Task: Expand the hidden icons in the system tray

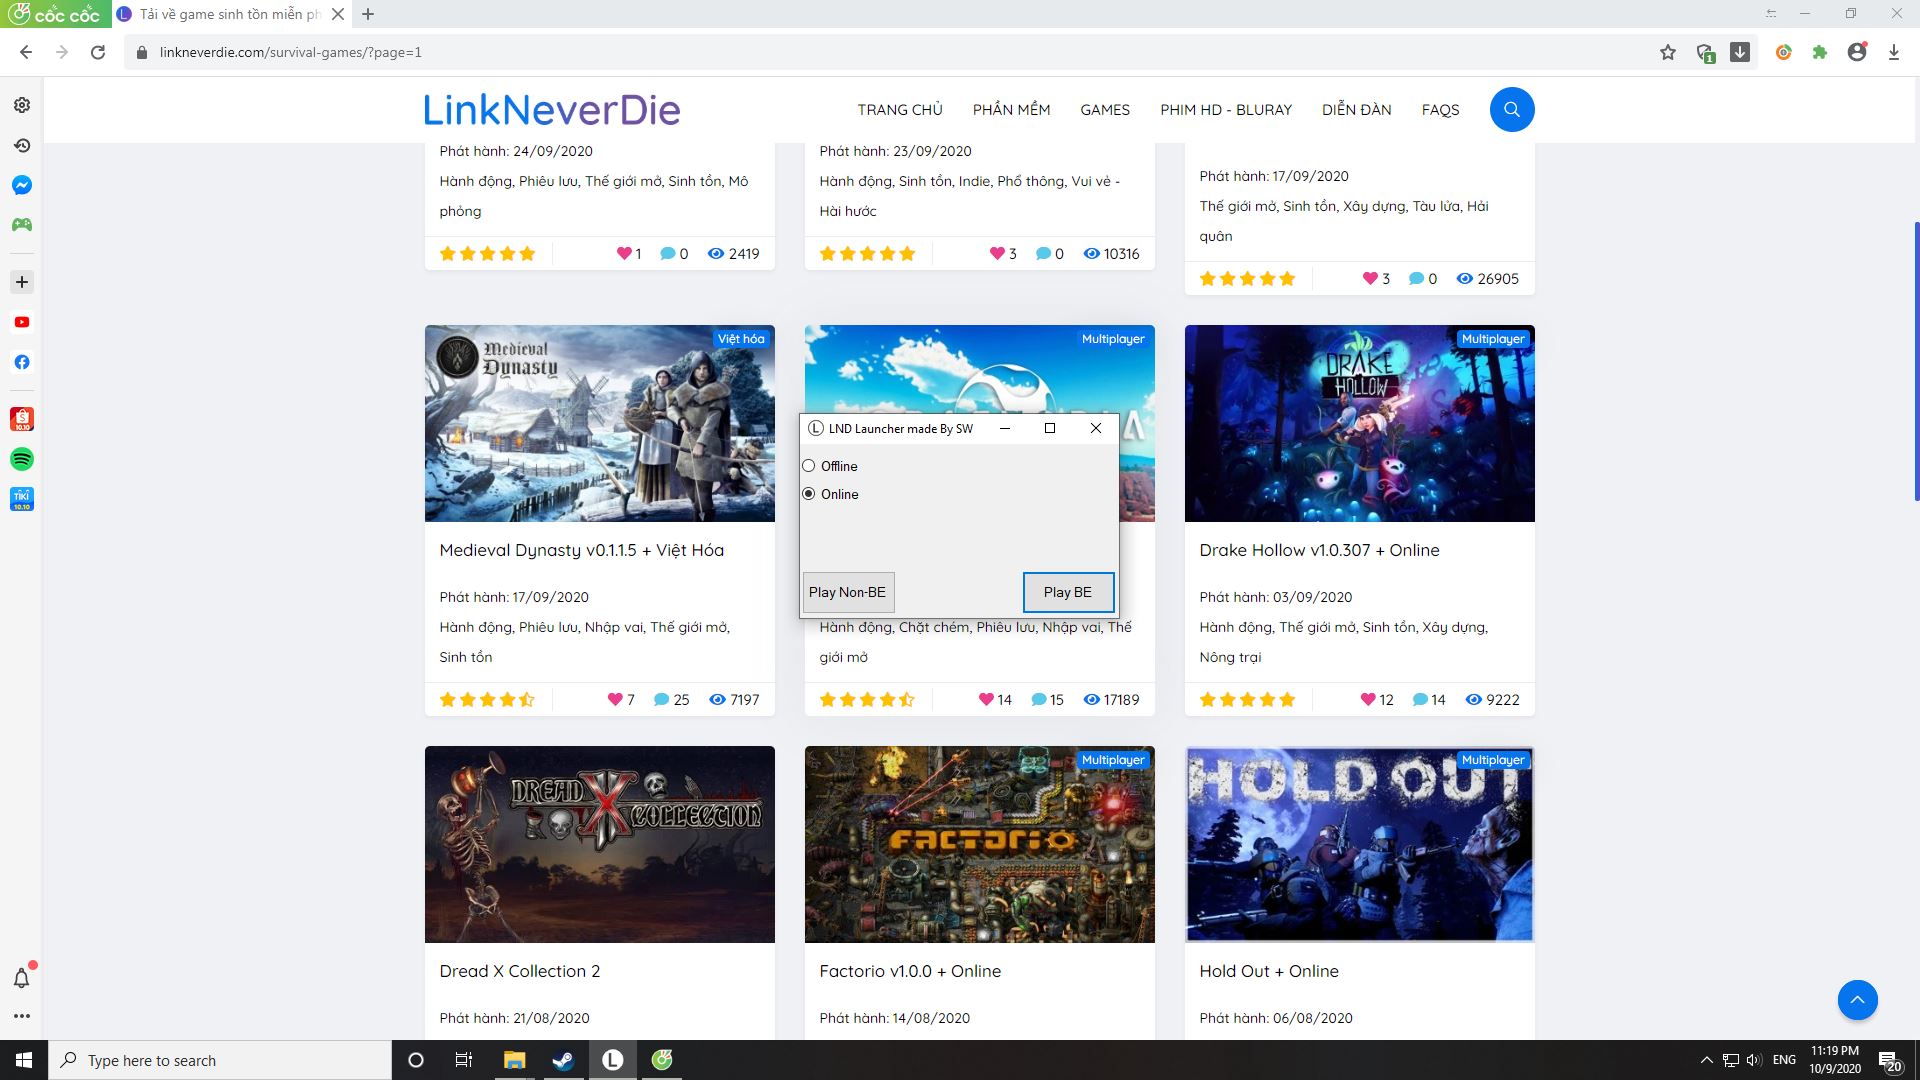Action: (1707, 1060)
